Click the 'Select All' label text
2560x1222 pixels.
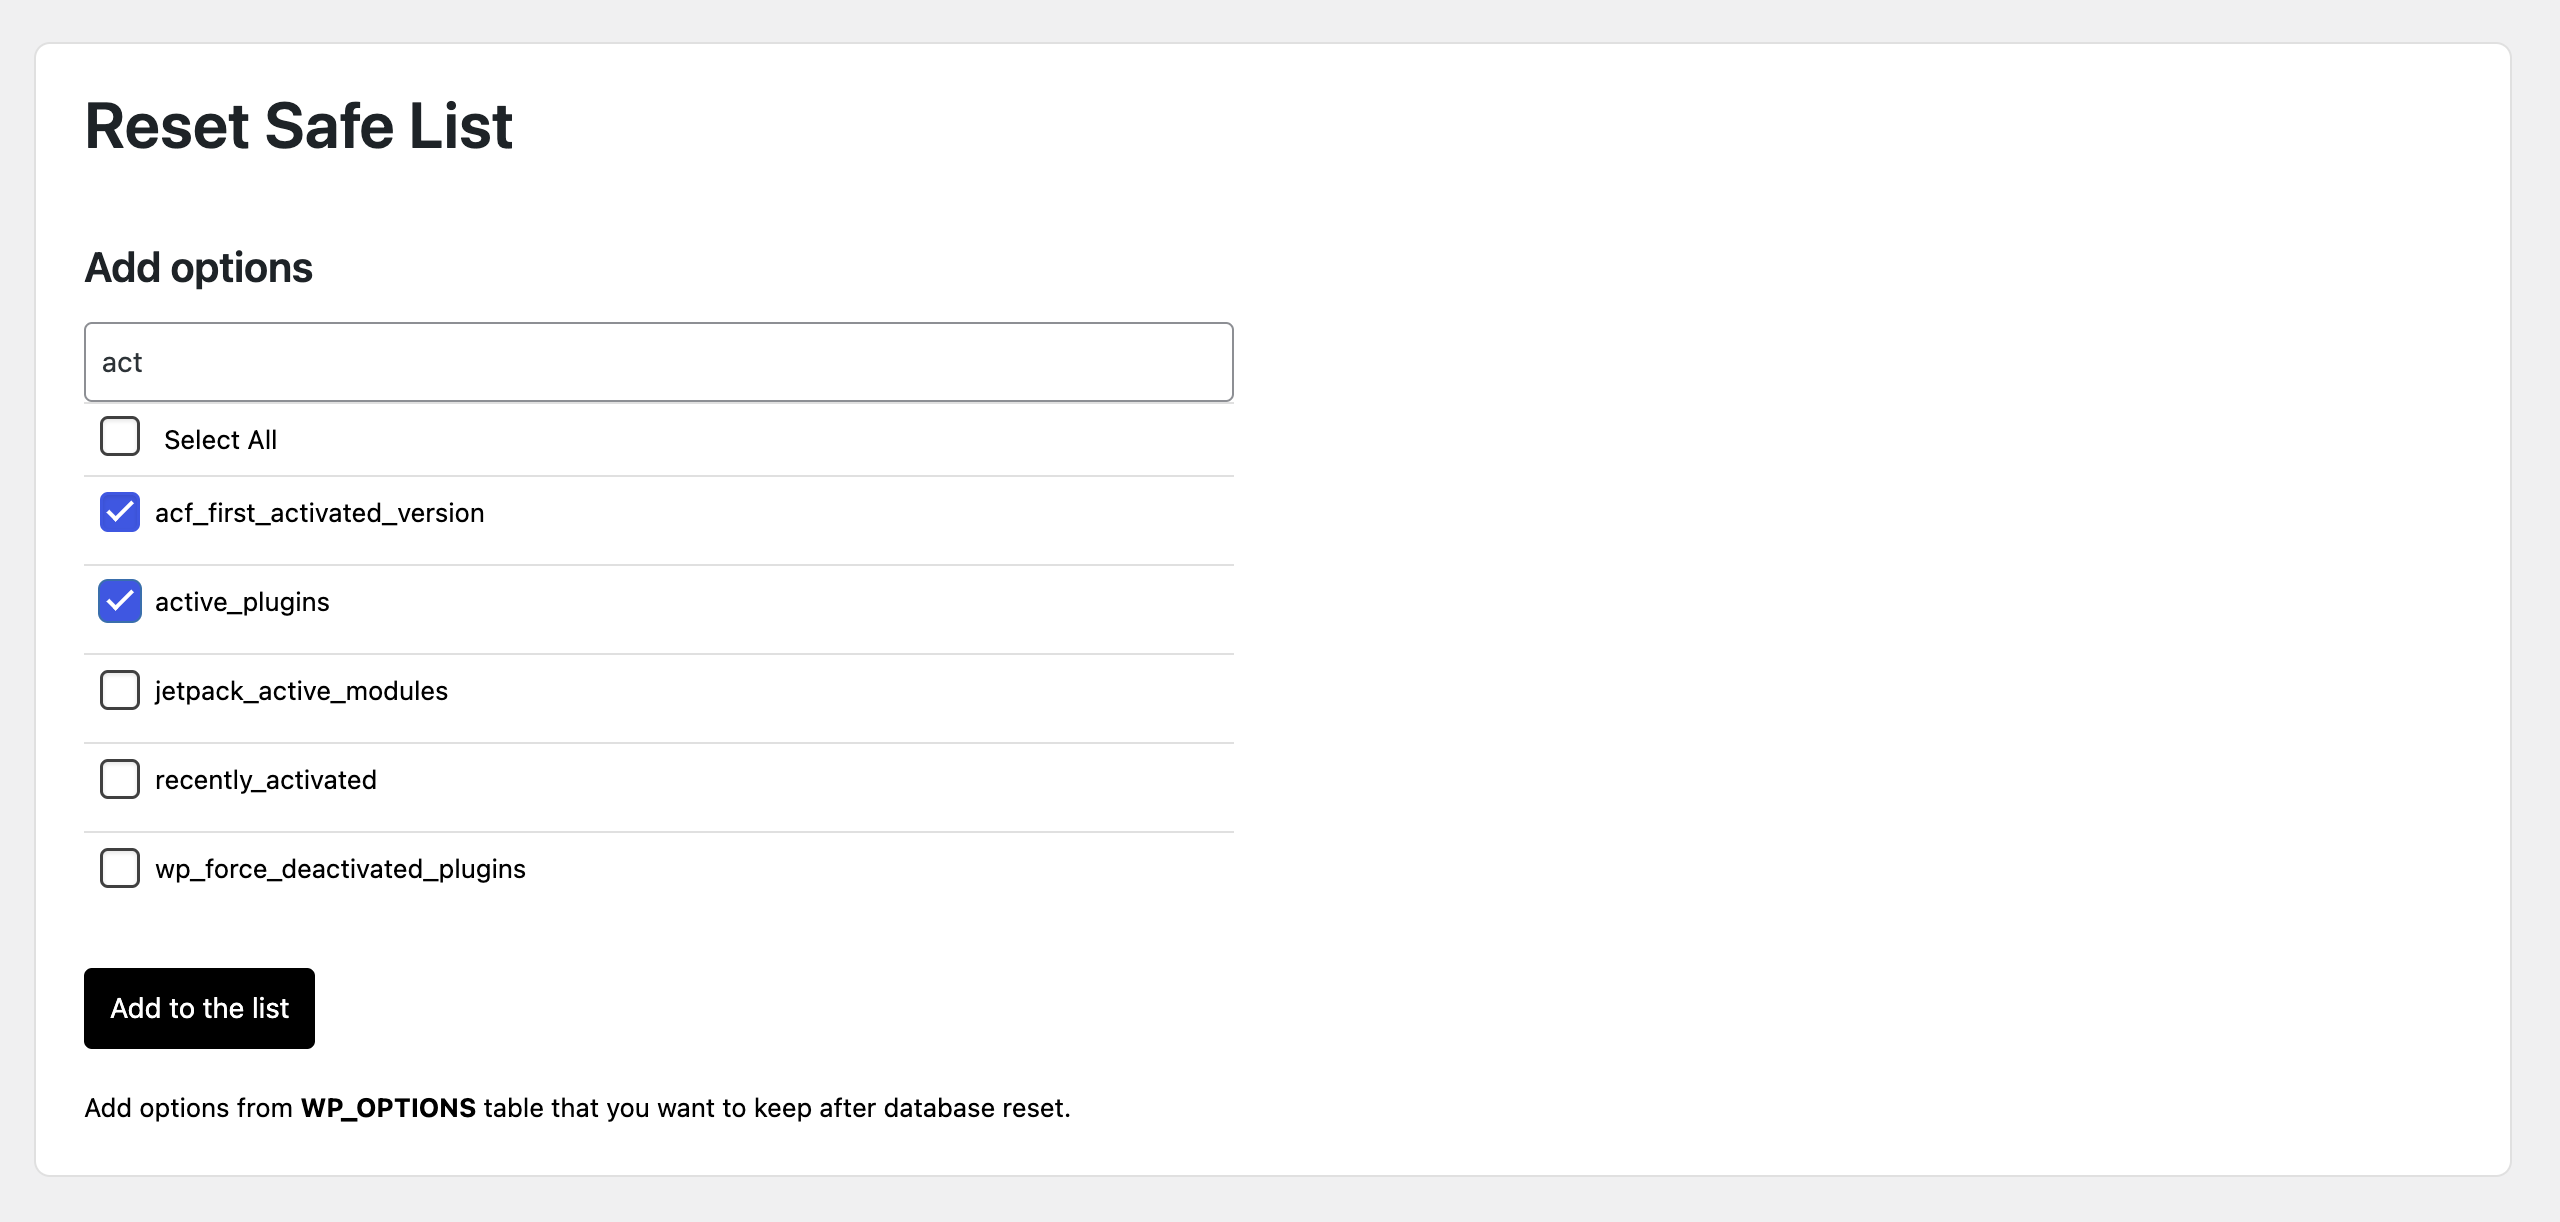tap(220, 440)
